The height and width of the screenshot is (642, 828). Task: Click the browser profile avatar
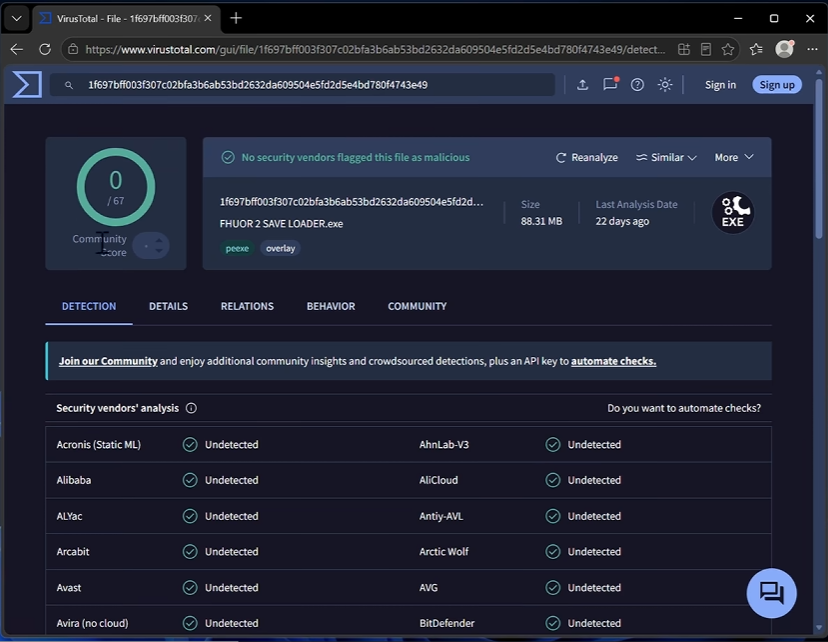(784, 49)
